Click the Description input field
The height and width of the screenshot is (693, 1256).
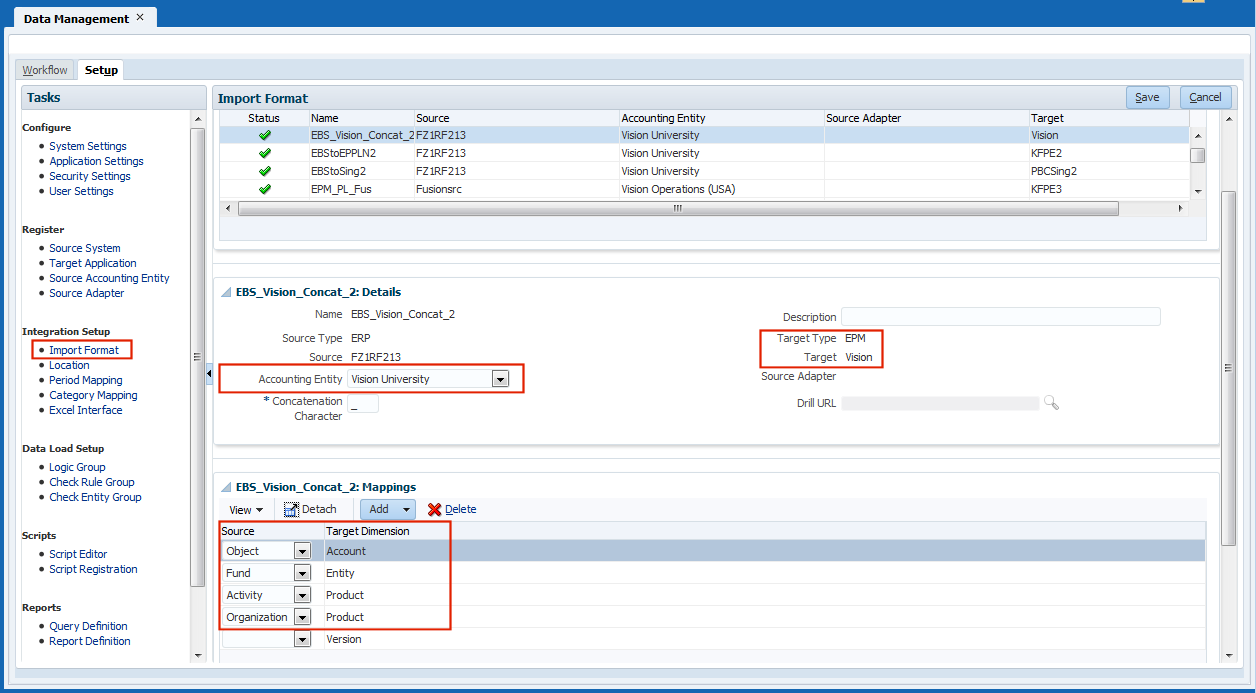1000,317
